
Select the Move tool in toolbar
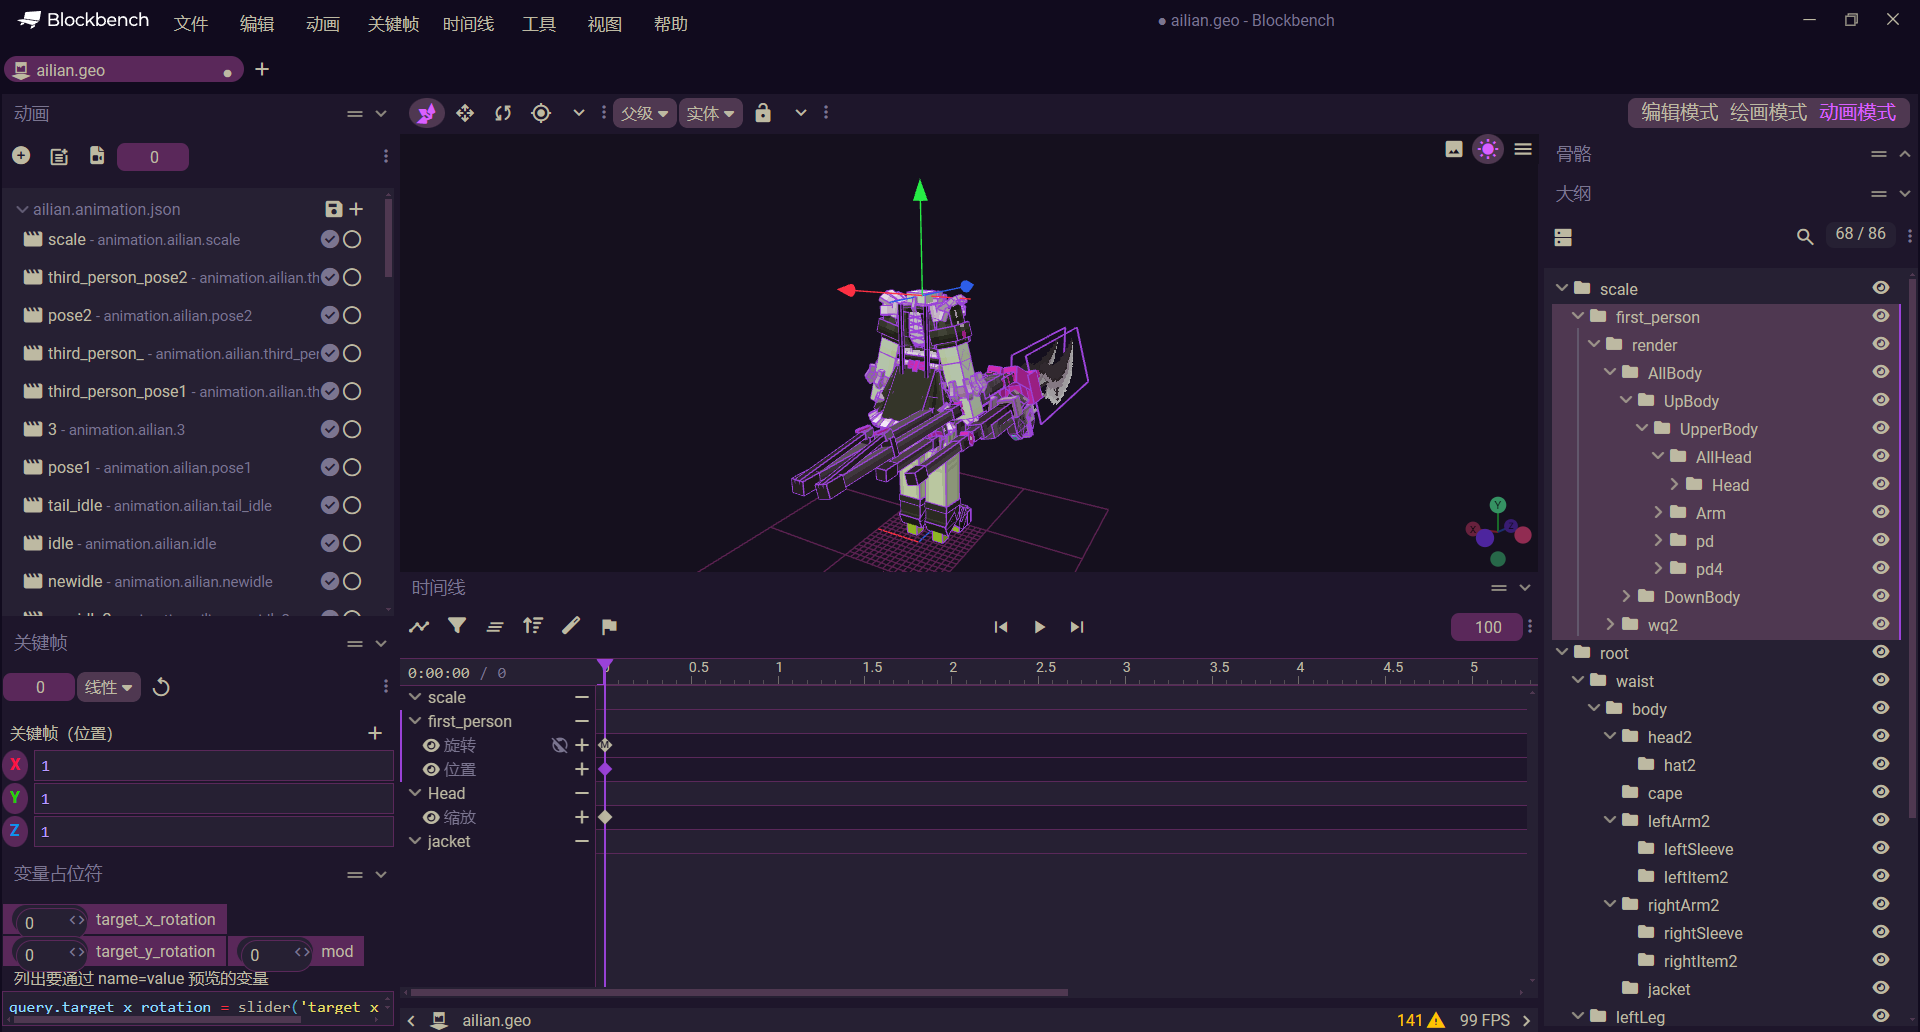(x=465, y=113)
